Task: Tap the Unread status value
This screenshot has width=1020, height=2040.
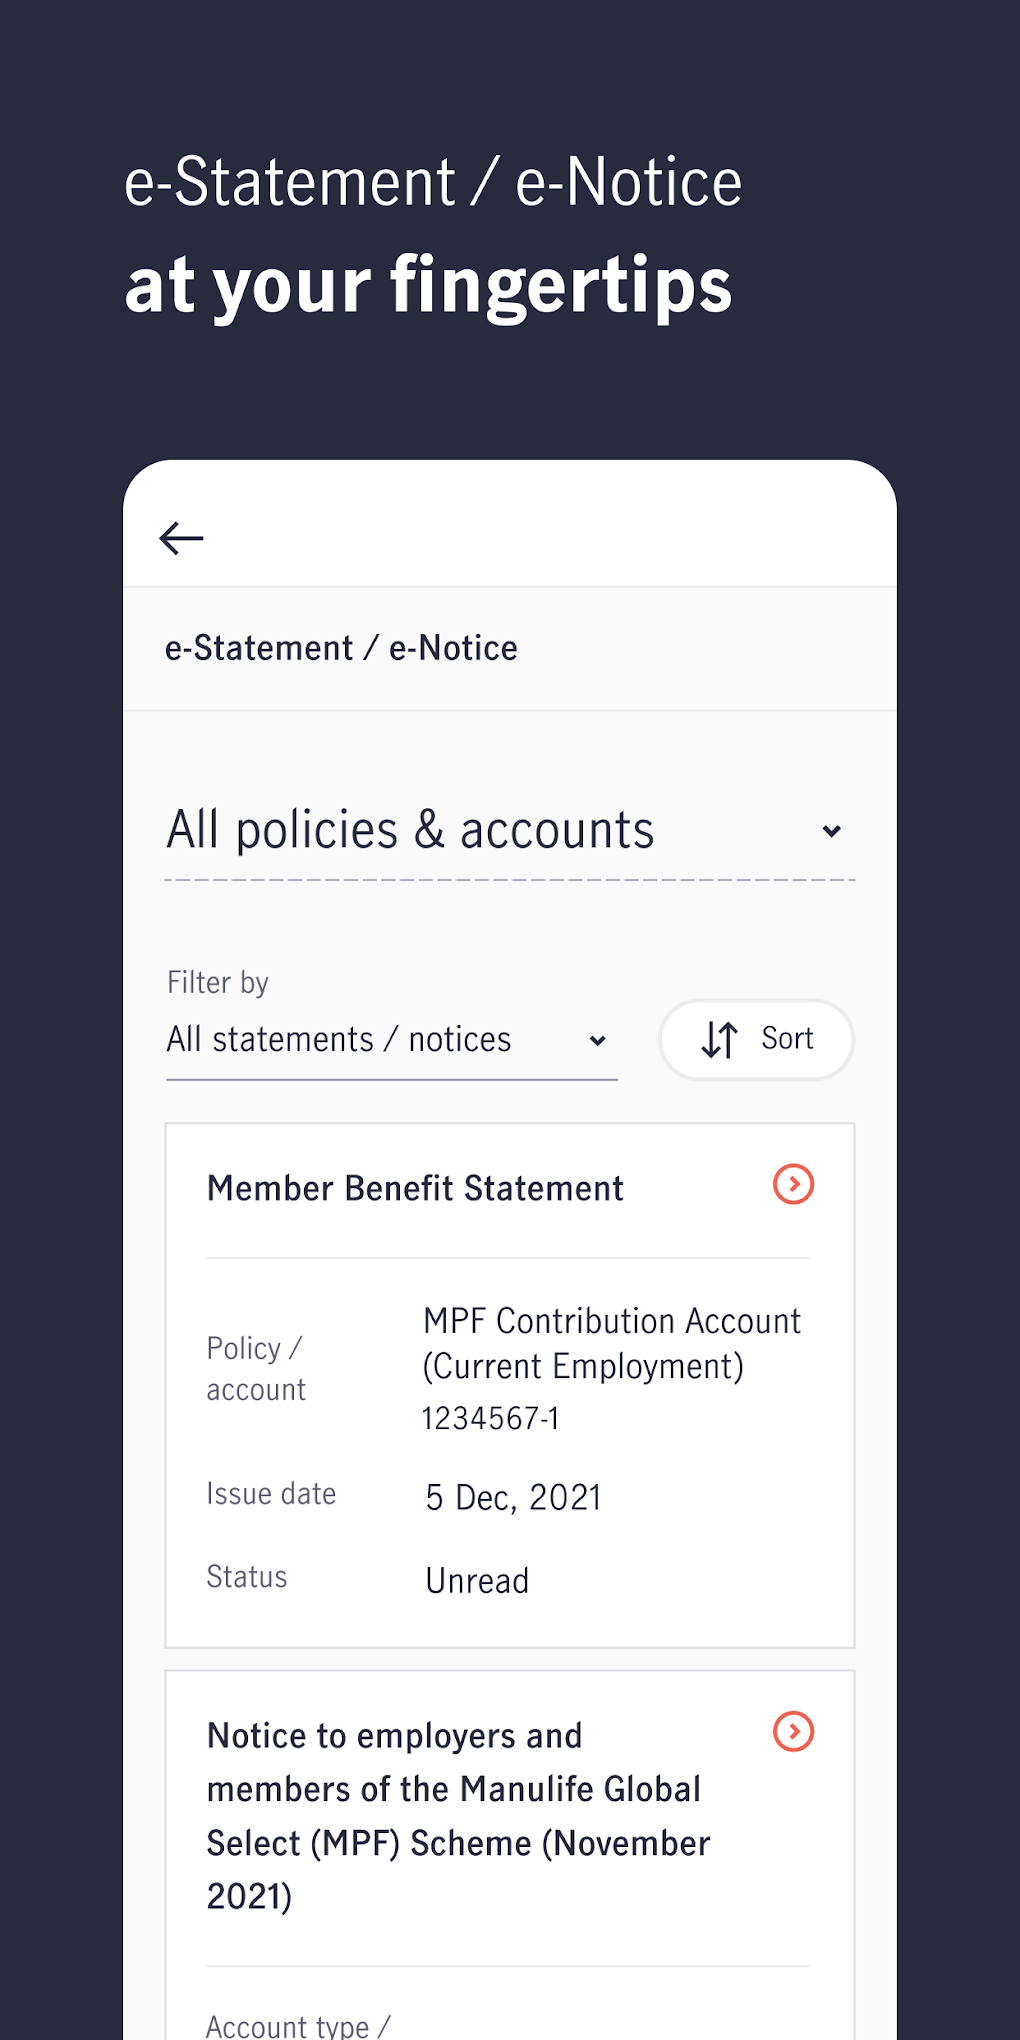Action: 477,1581
